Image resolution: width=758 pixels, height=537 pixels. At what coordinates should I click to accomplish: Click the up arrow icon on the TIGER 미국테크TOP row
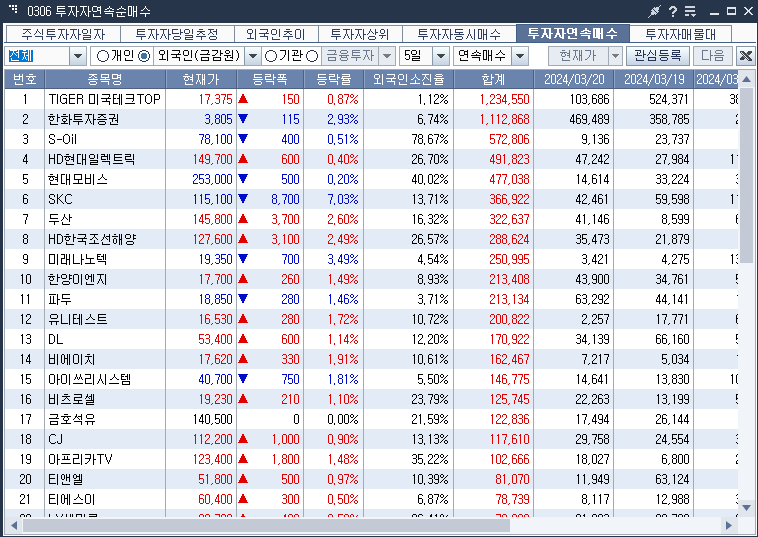[x=243, y=99]
